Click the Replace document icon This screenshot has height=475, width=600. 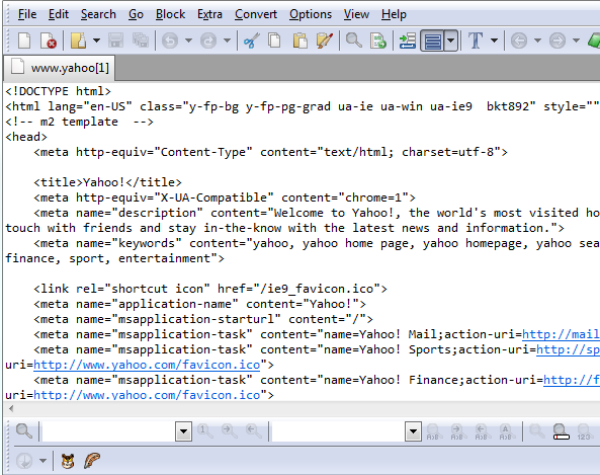coord(378,41)
